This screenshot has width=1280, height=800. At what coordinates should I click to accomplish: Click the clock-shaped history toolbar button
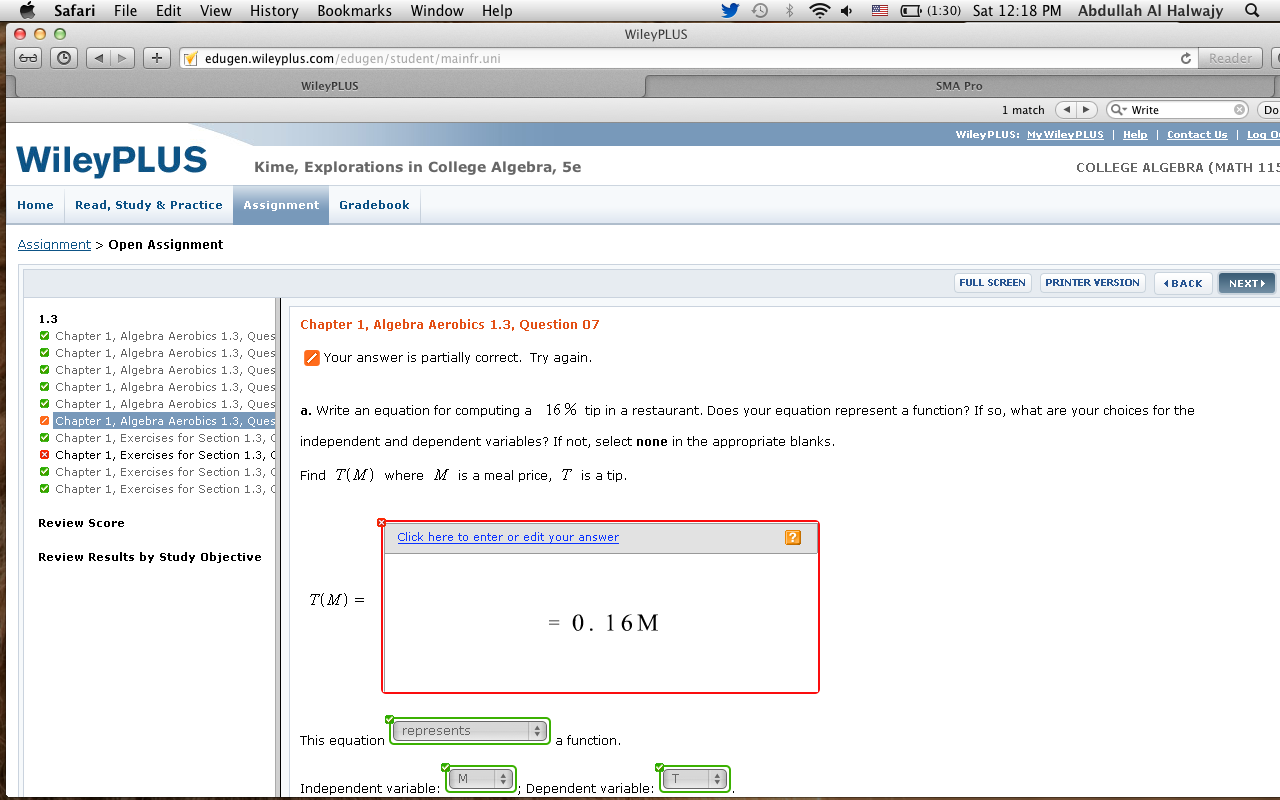[63, 58]
